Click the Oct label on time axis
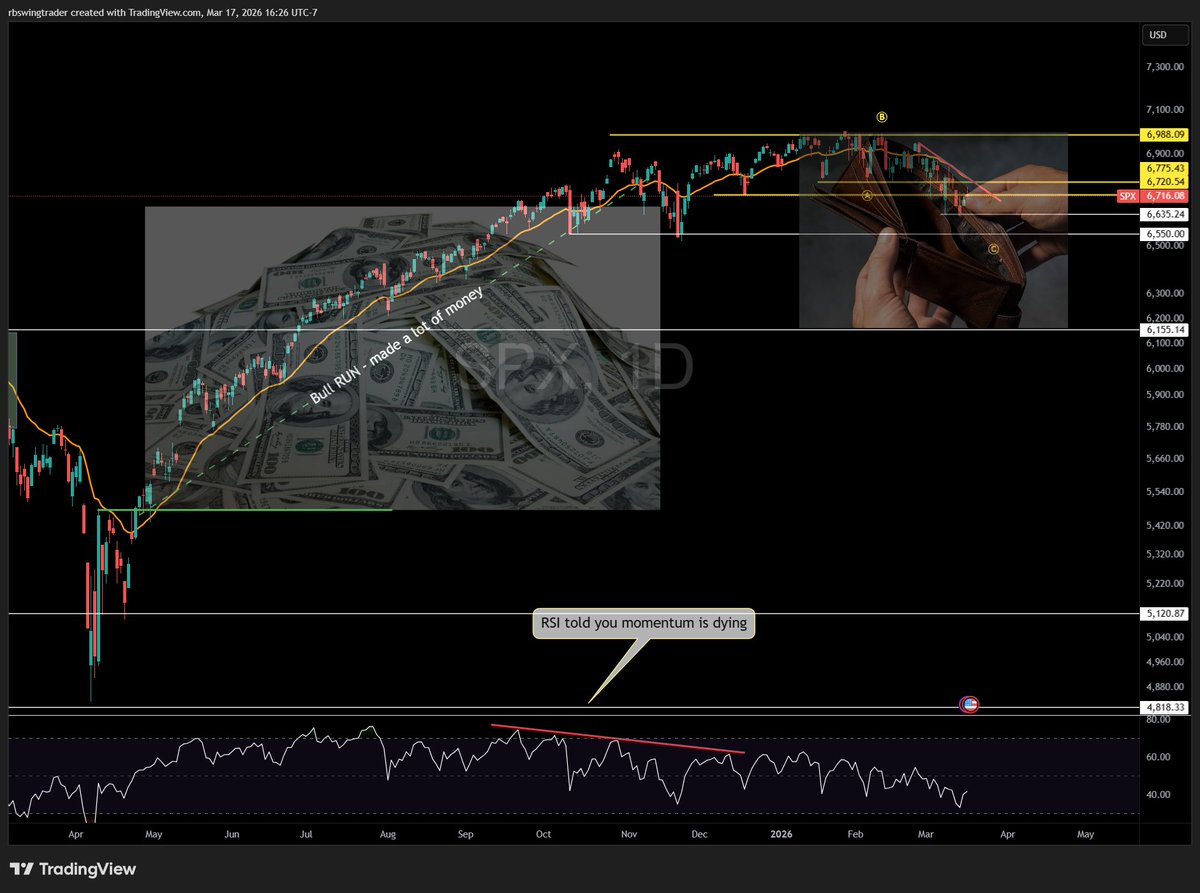Viewport: 1200px width, 893px height. pos(543,832)
